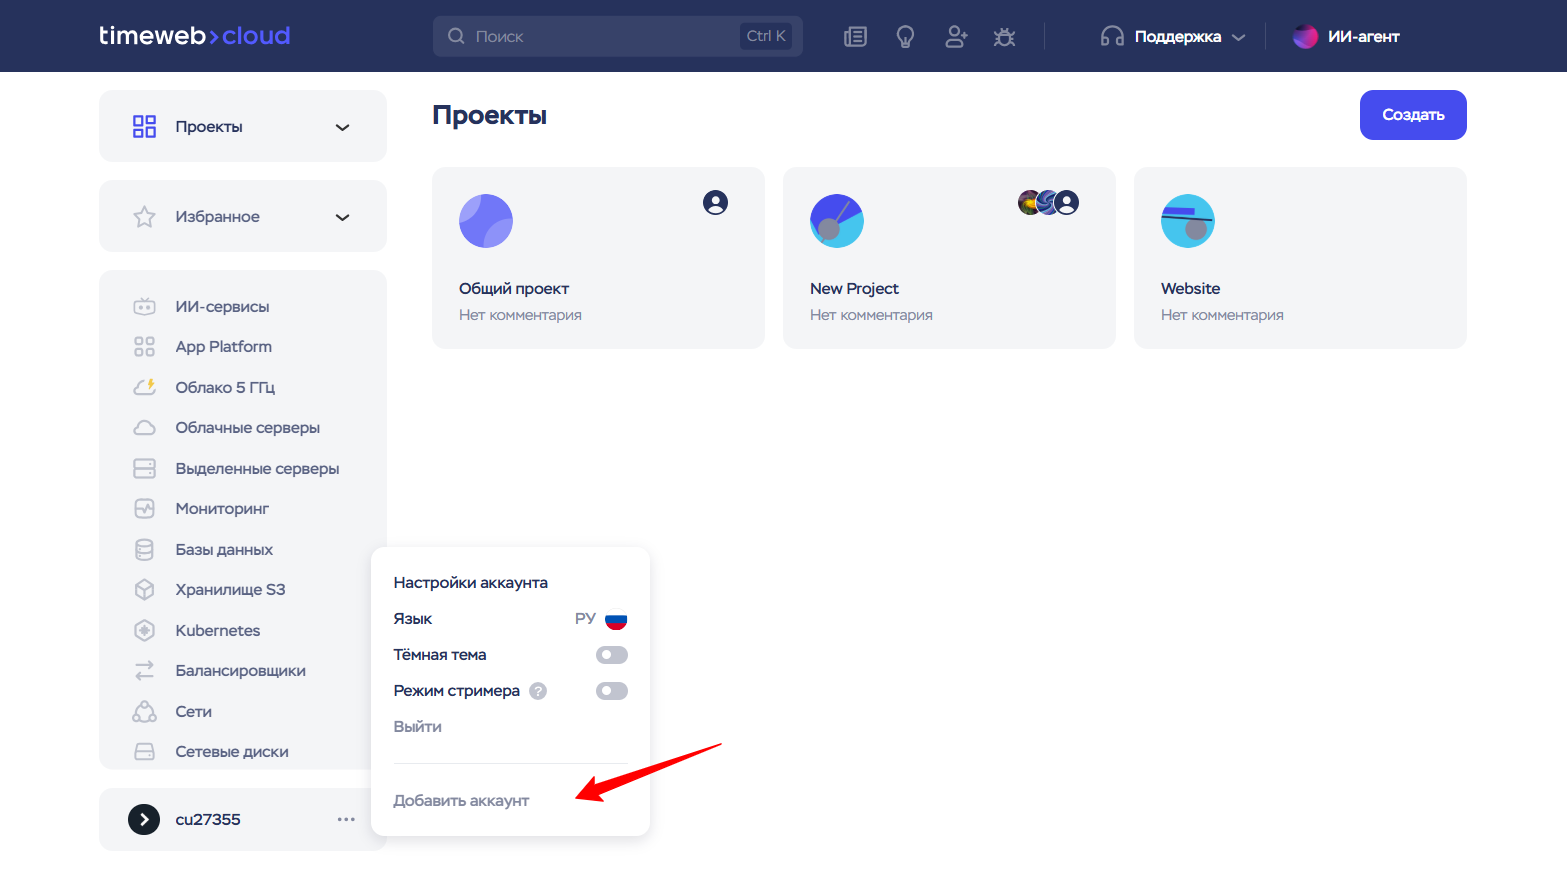Enable the Режим стримера toggle
The height and width of the screenshot is (869, 1567).
(x=612, y=691)
